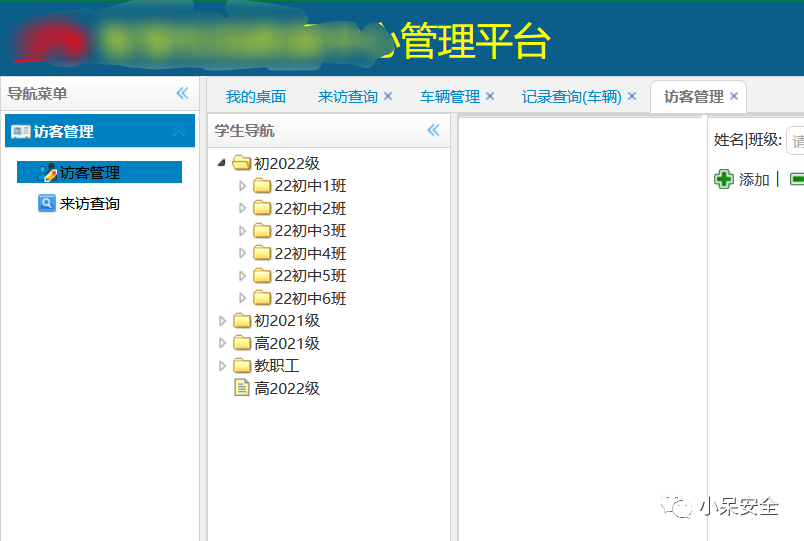Switch to the 车辆管理 tab
The width and height of the screenshot is (804, 541).
pos(450,96)
